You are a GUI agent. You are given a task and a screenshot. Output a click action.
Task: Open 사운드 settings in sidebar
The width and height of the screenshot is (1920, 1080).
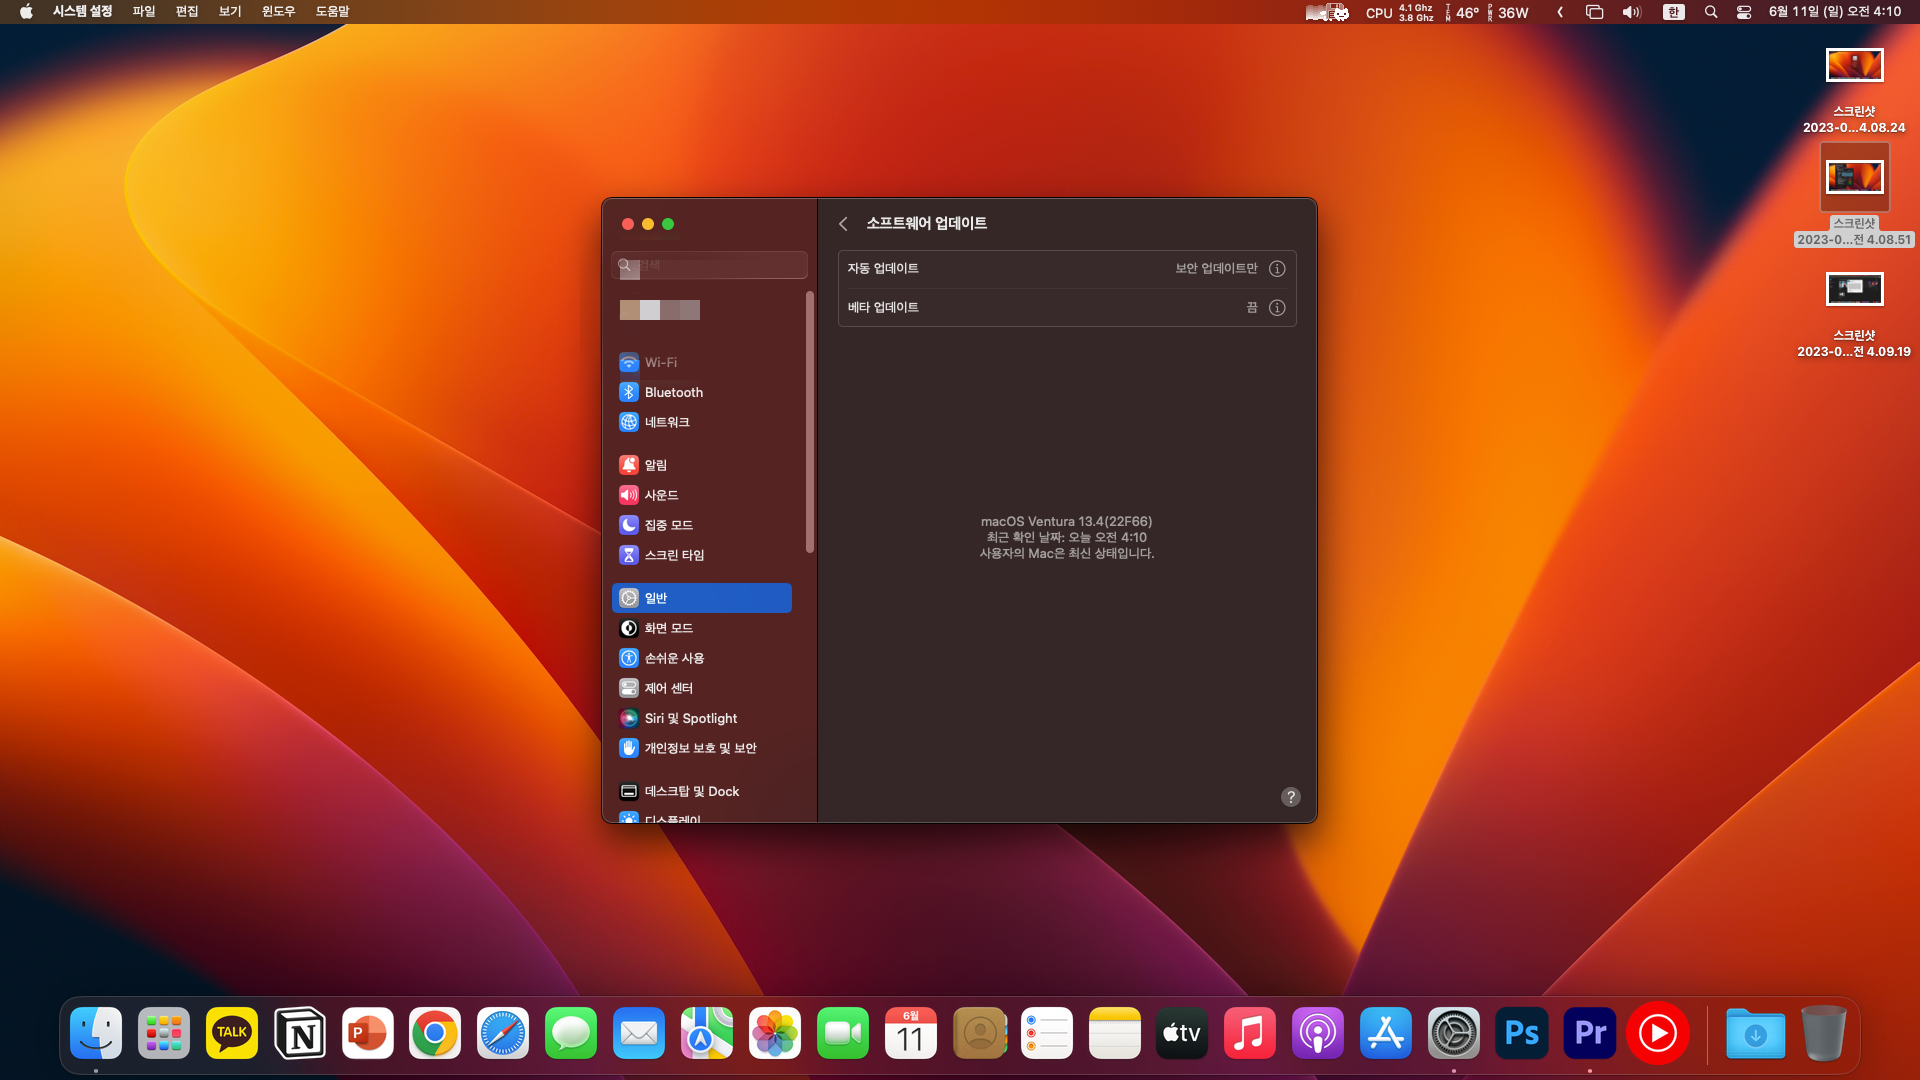(x=702, y=495)
